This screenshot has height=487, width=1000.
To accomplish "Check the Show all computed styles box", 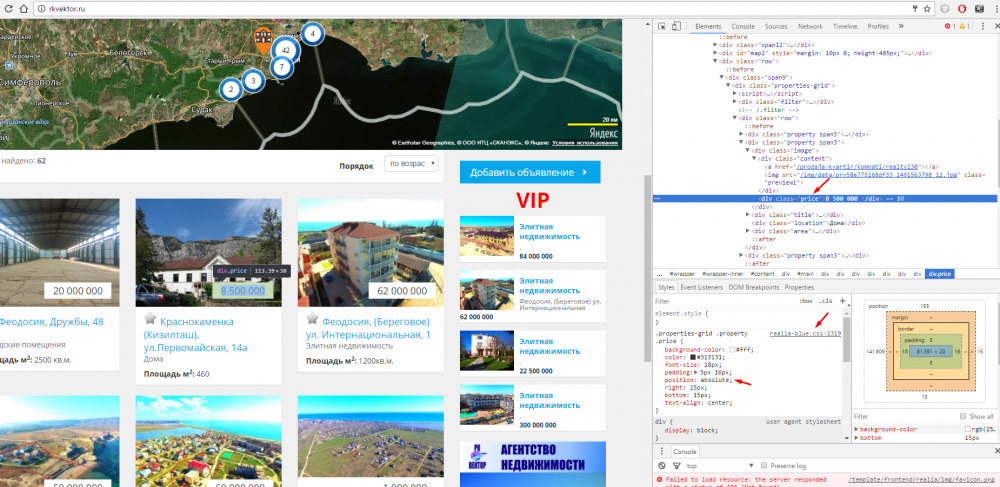I will tap(964, 416).
